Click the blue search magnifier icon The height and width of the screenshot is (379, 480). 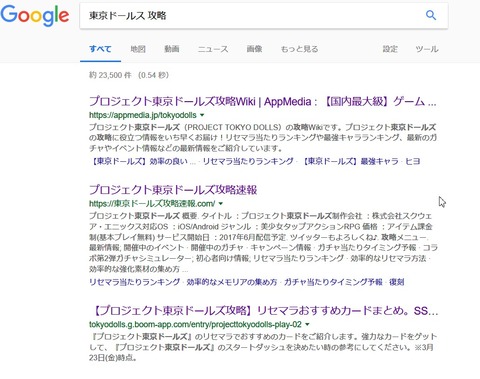(x=431, y=15)
